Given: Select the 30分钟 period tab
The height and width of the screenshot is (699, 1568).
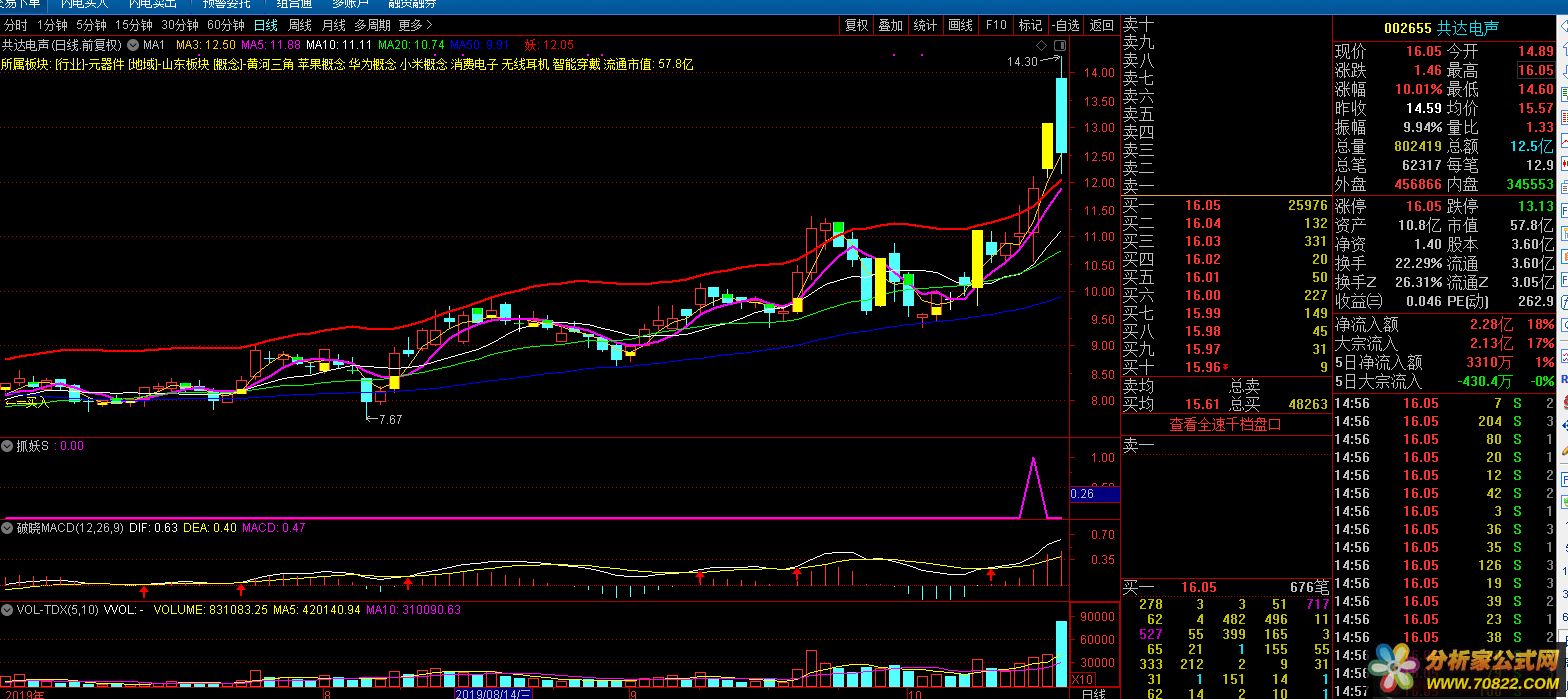Looking at the screenshot, I should tap(180, 25).
